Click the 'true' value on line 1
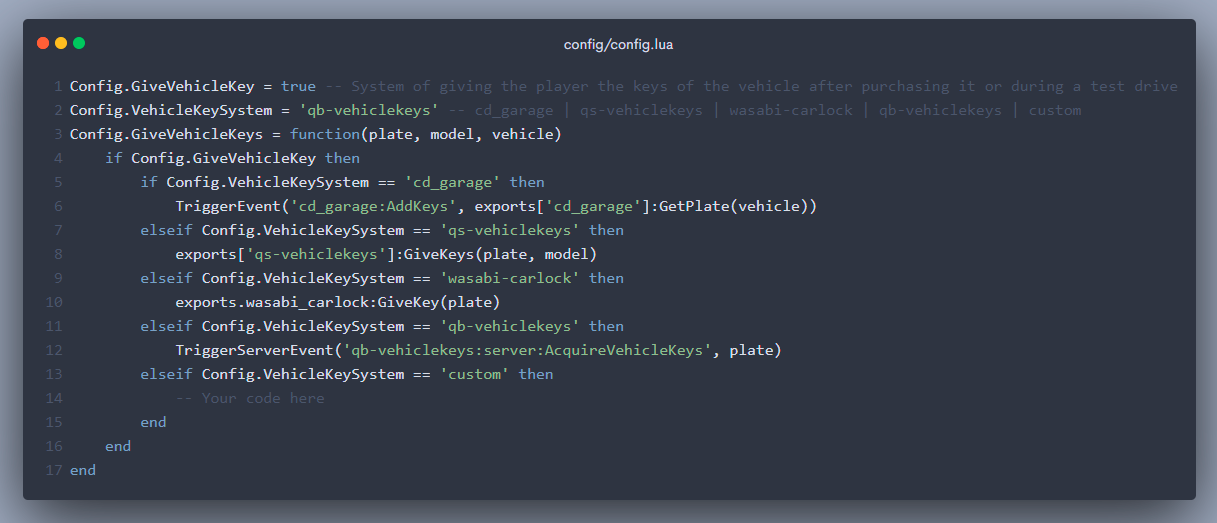Image resolution: width=1217 pixels, height=523 pixels. tap(298, 86)
